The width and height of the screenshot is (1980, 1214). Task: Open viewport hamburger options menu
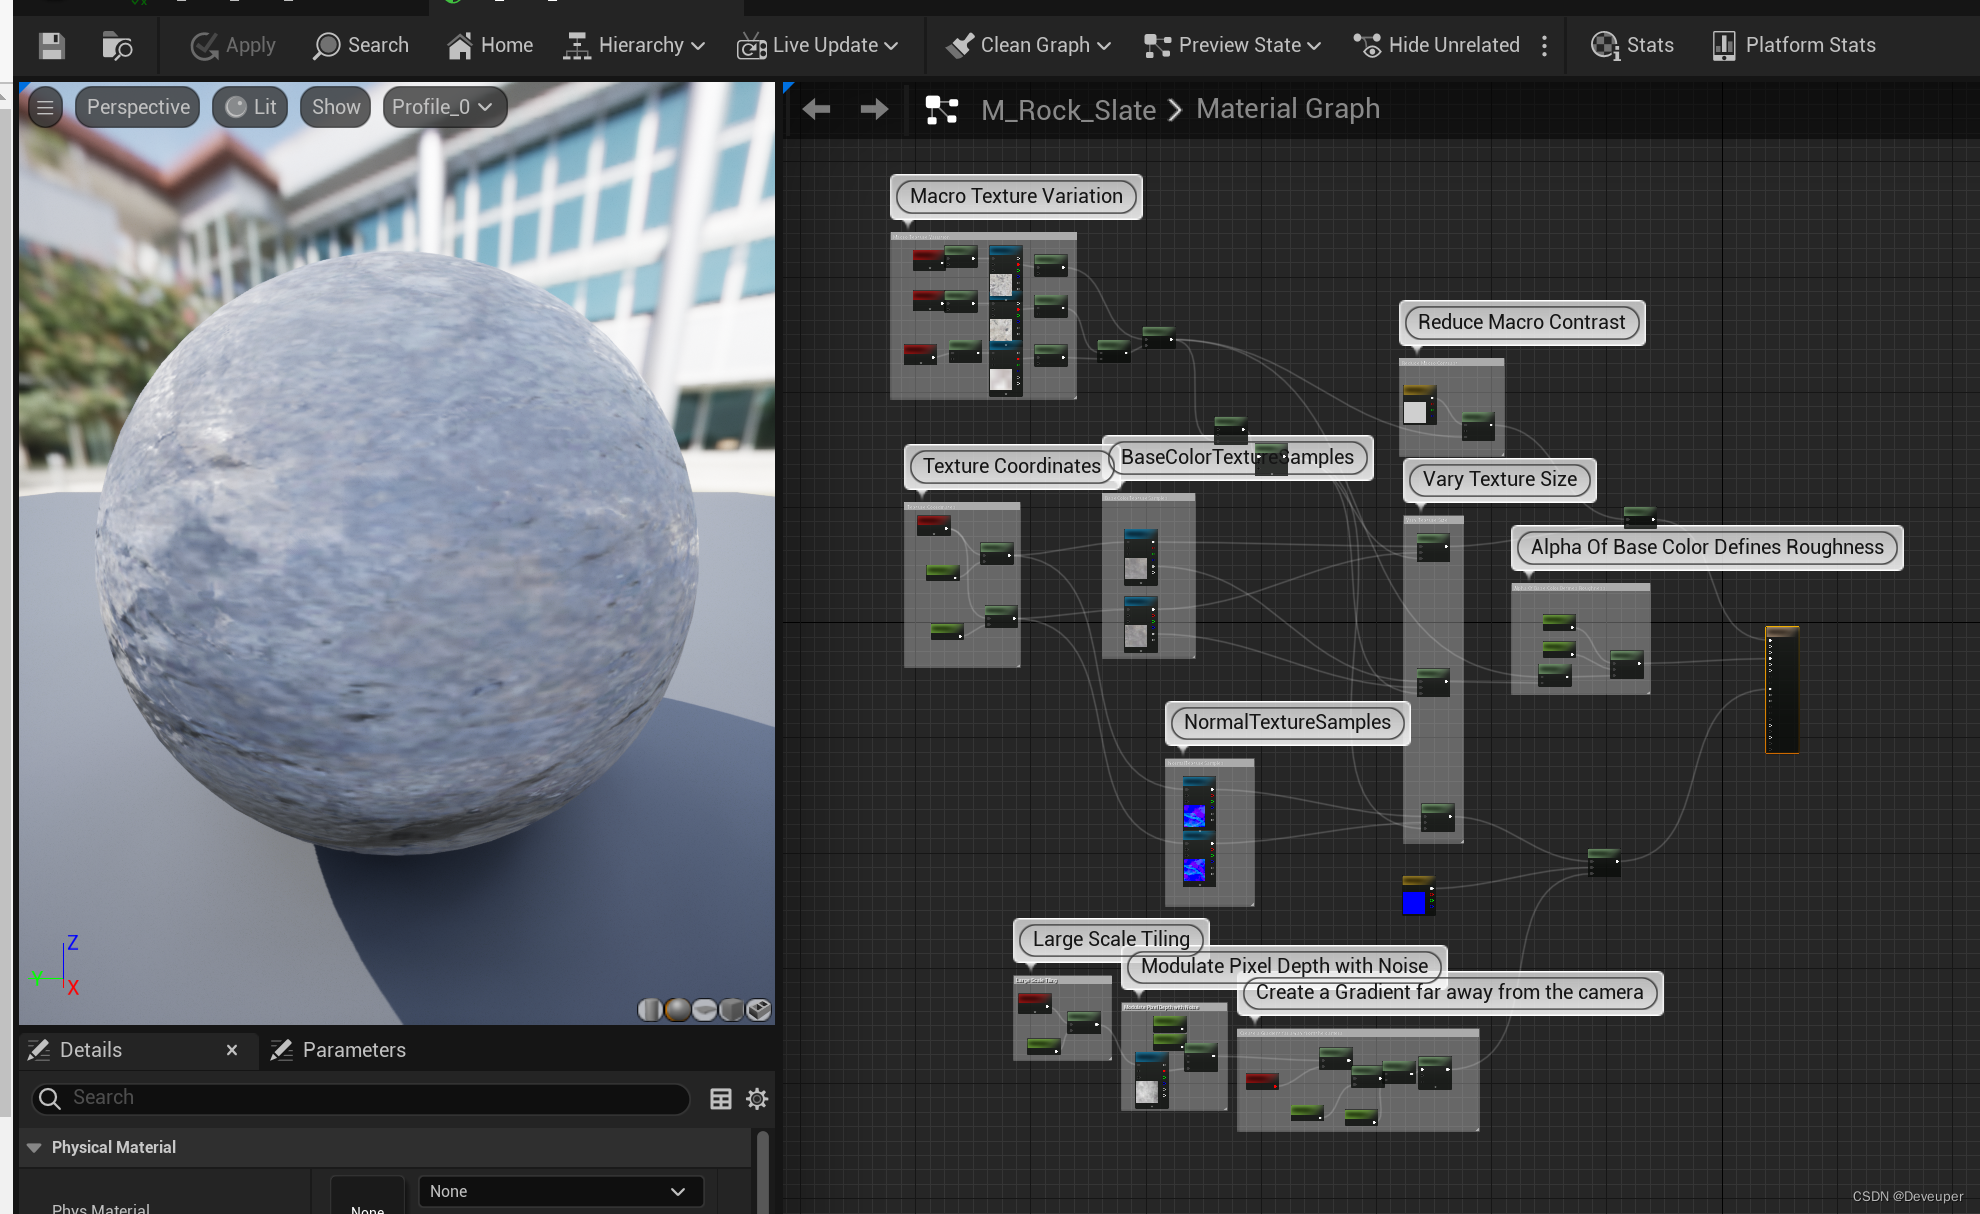(x=45, y=107)
